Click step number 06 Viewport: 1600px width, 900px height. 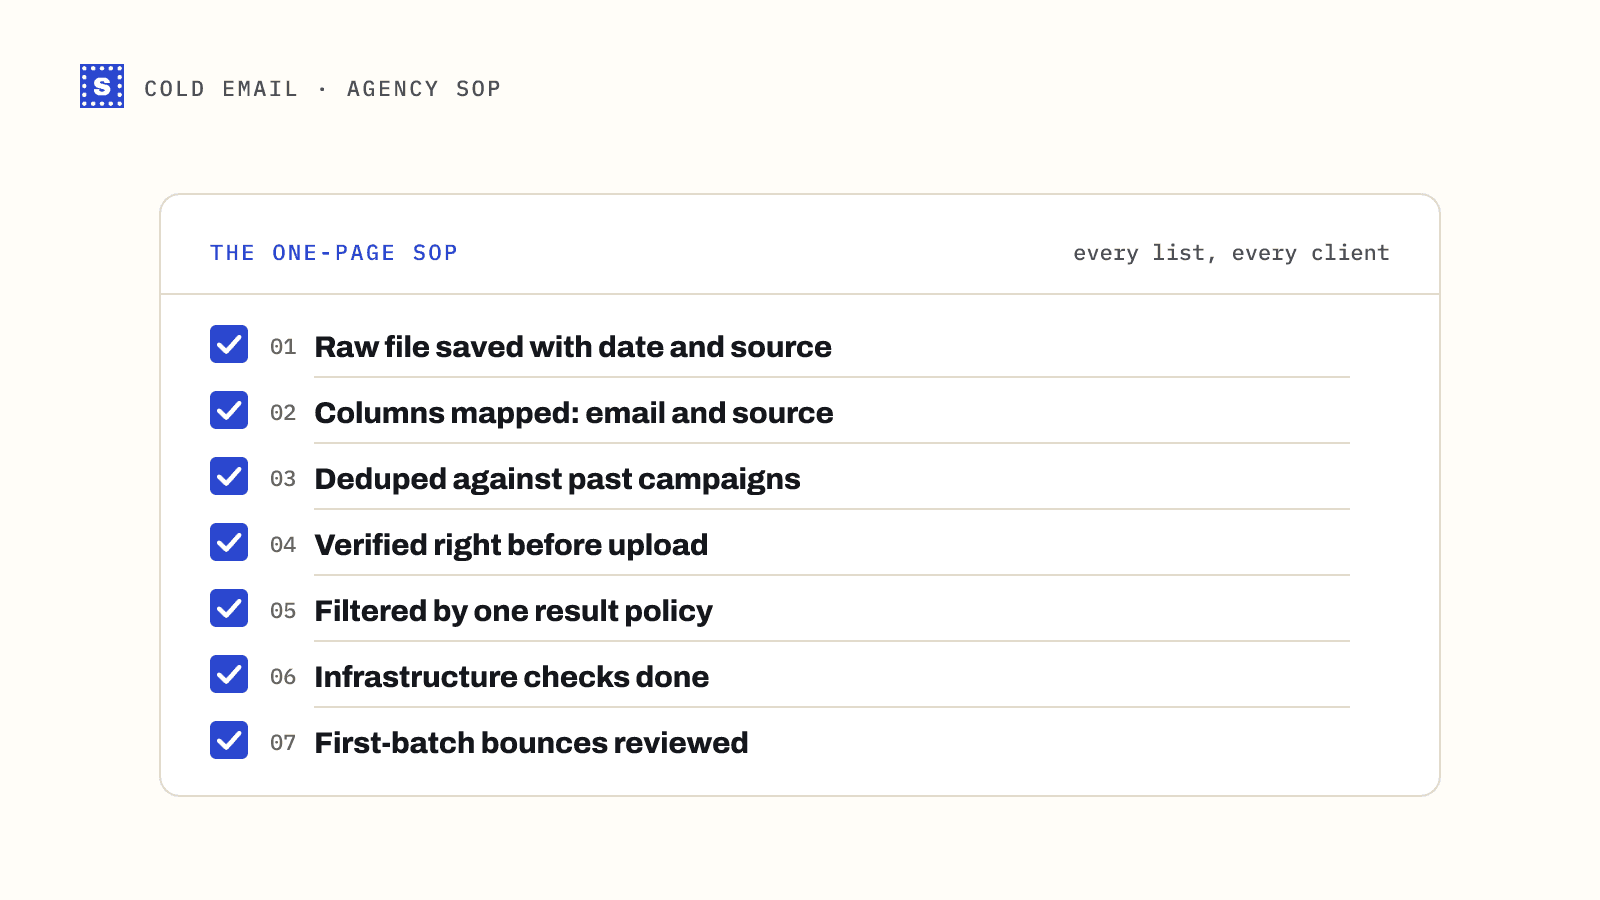coord(283,677)
